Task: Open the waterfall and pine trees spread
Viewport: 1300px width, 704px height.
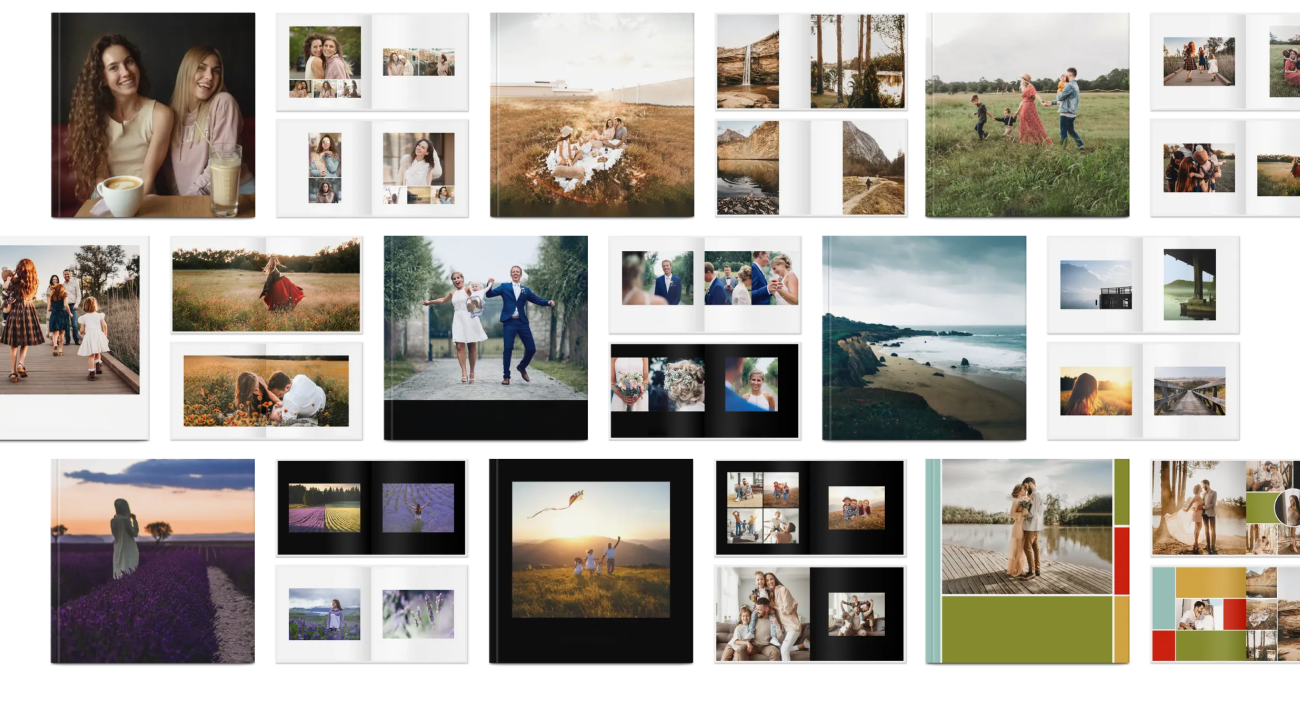Action: tap(811, 62)
